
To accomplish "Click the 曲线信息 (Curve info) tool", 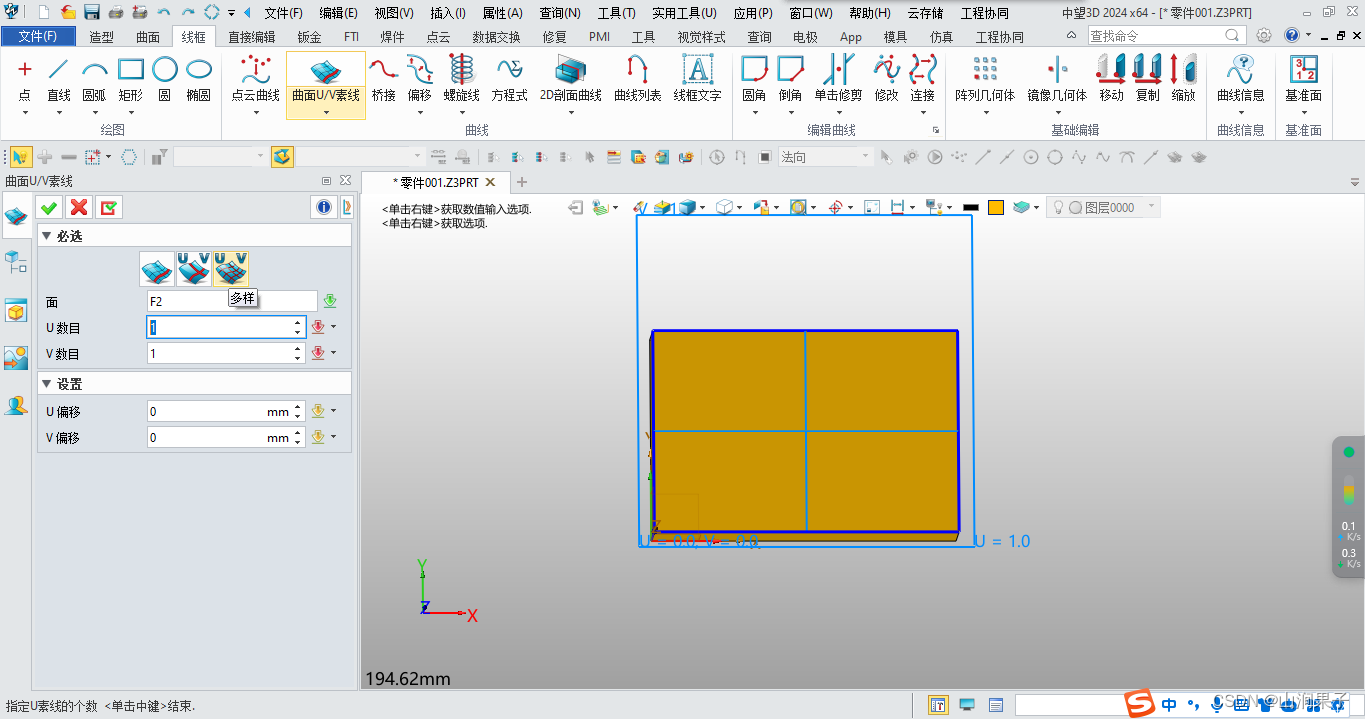I will click(x=1240, y=80).
